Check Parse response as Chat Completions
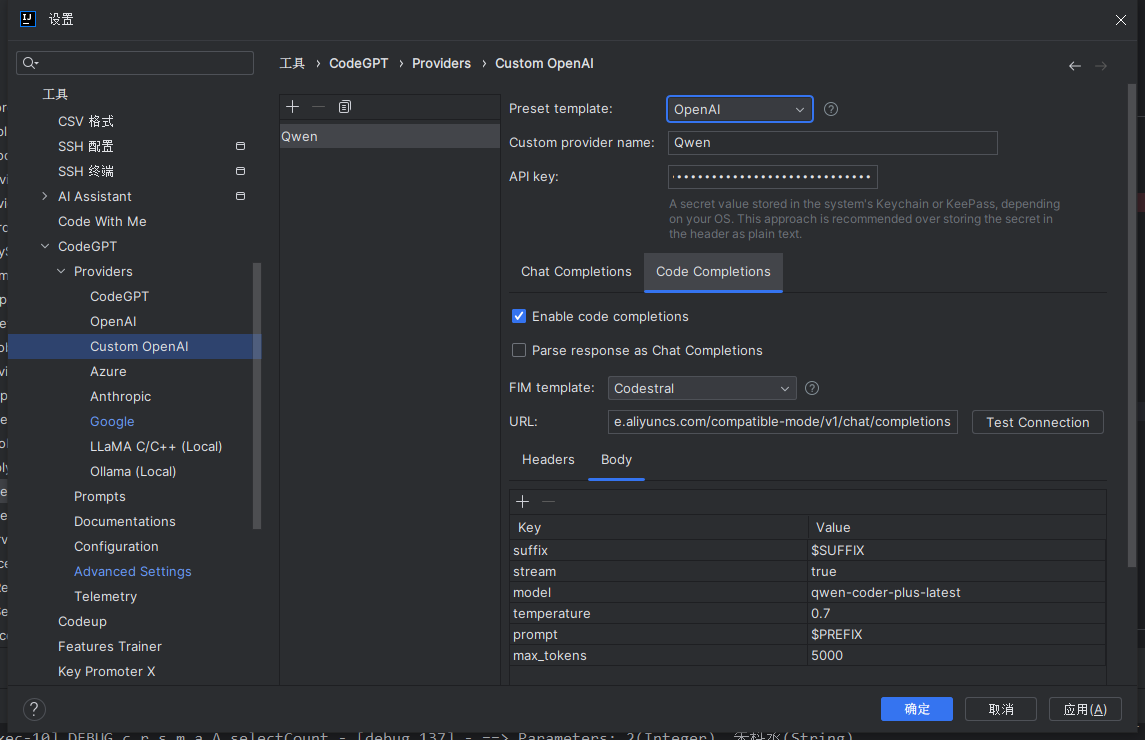1145x740 pixels. click(519, 350)
